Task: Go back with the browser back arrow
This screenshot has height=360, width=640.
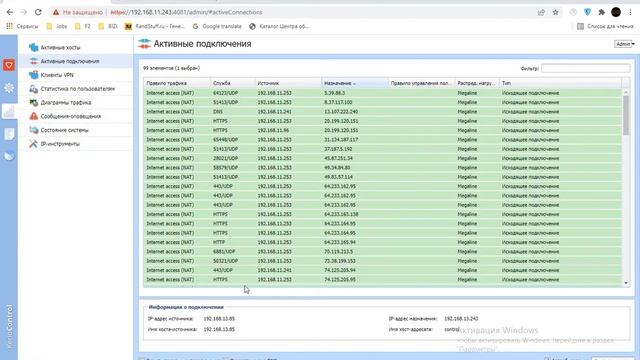Action: tap(10, 12)
